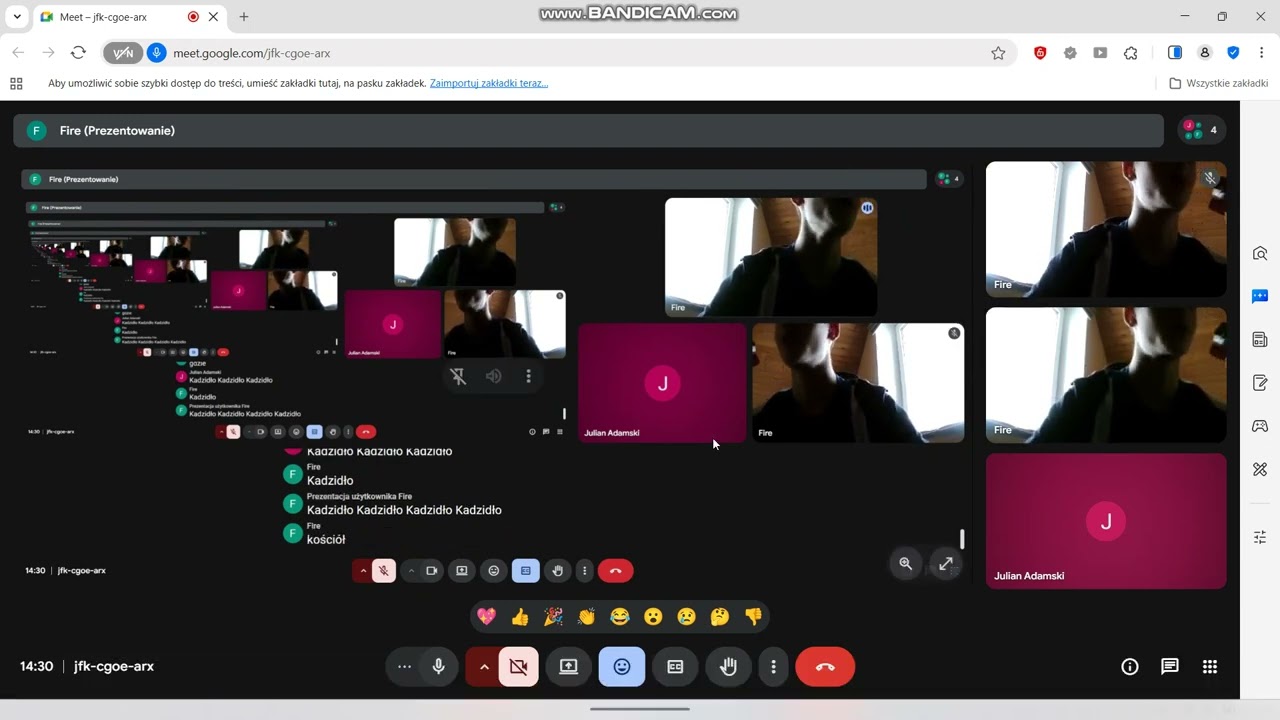The height and width of the screenshot is (720, 1280).
Task: Click the unpin icon in the nested tile overlay
Action: pyautogui.click(x=458, y=376)
